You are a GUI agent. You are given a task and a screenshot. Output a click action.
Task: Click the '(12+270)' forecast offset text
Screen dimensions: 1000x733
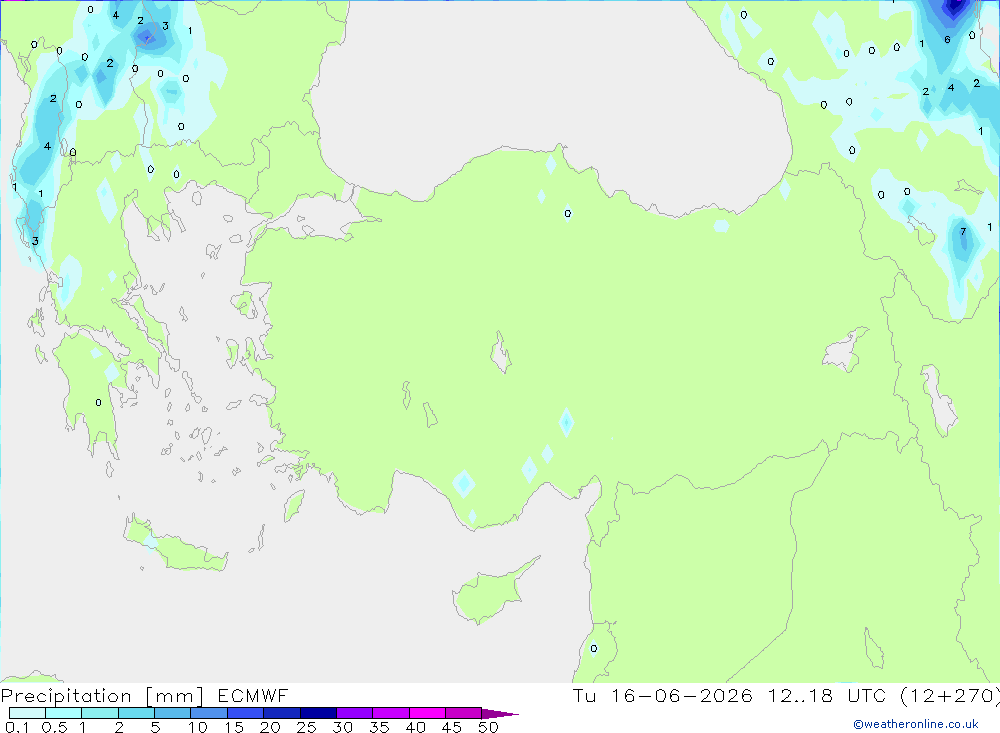(x=950, y=696)
